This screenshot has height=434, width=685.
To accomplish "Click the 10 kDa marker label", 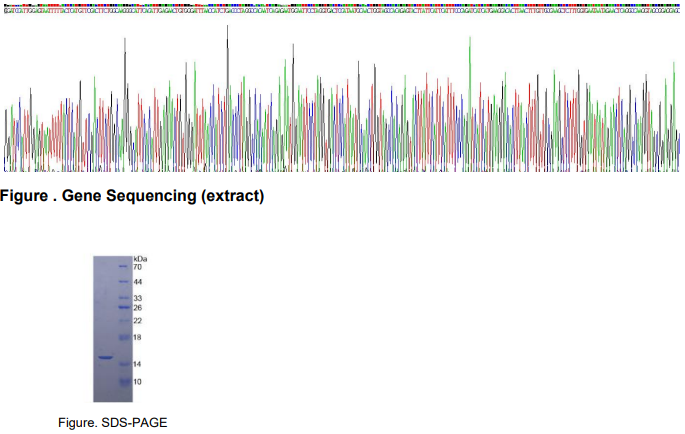I will click(137, 382).
